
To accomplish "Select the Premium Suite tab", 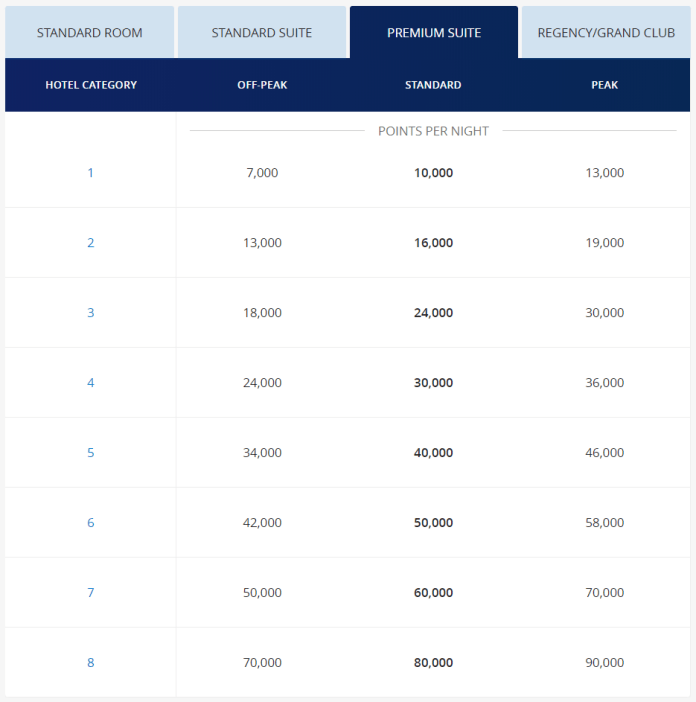I will click(434, 33).
